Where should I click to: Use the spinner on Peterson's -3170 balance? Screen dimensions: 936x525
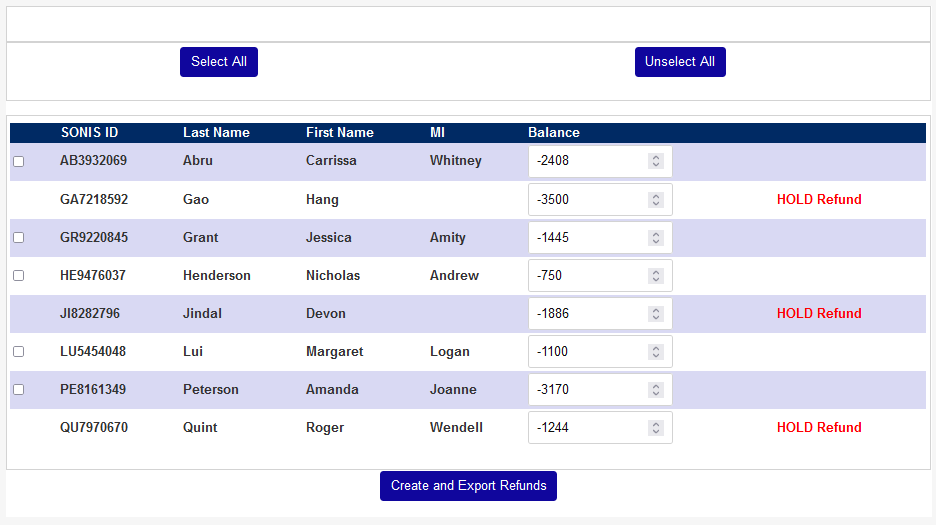tap(655, 389)
